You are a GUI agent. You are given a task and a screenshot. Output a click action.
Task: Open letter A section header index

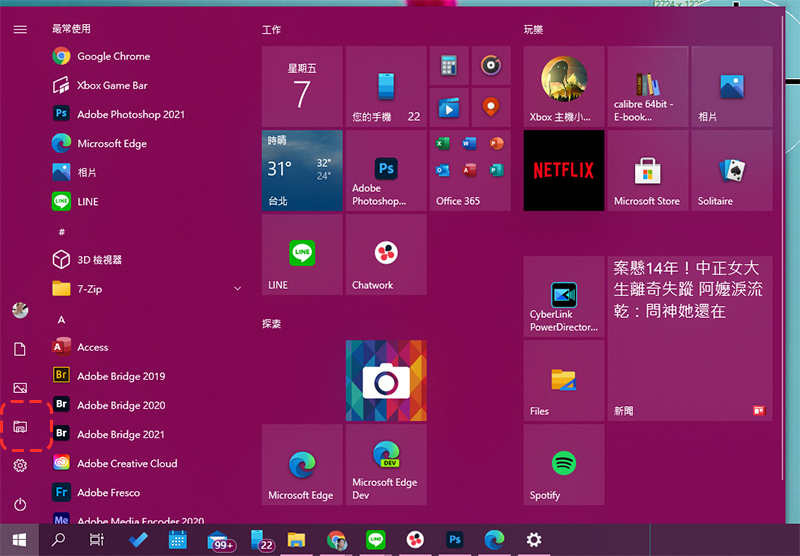[61, 320]
